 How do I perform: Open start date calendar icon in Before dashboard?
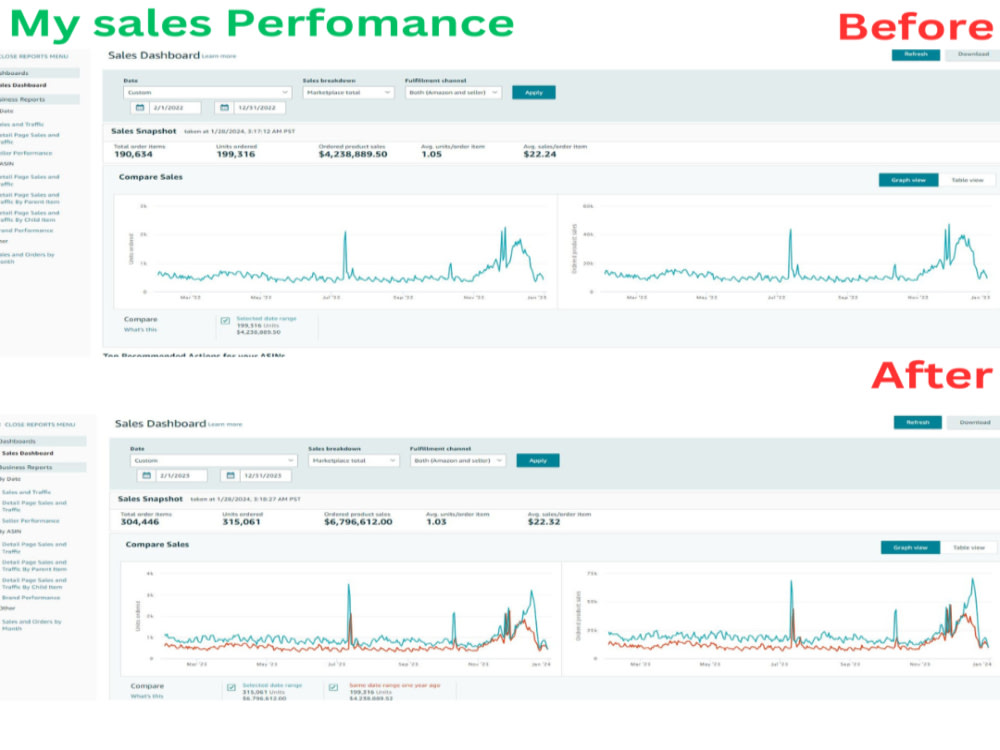[140, 108]
